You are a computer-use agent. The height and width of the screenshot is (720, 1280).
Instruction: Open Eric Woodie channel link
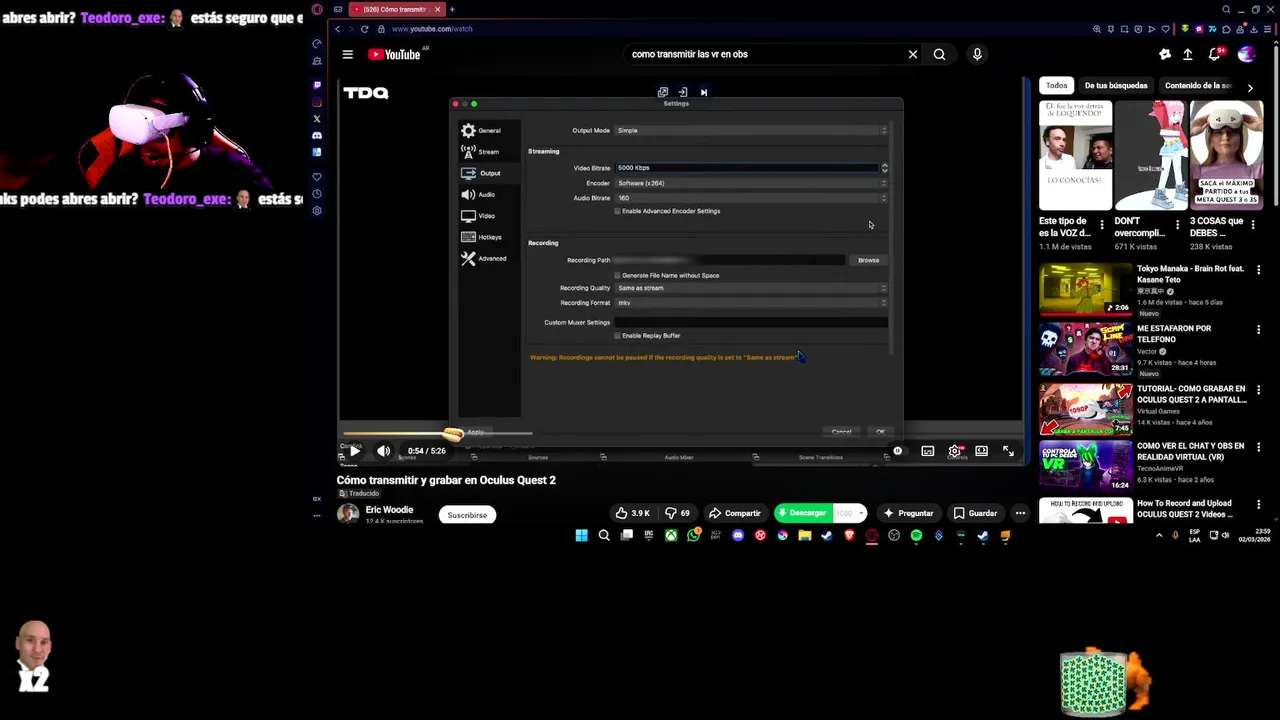(x=389, y=510)
